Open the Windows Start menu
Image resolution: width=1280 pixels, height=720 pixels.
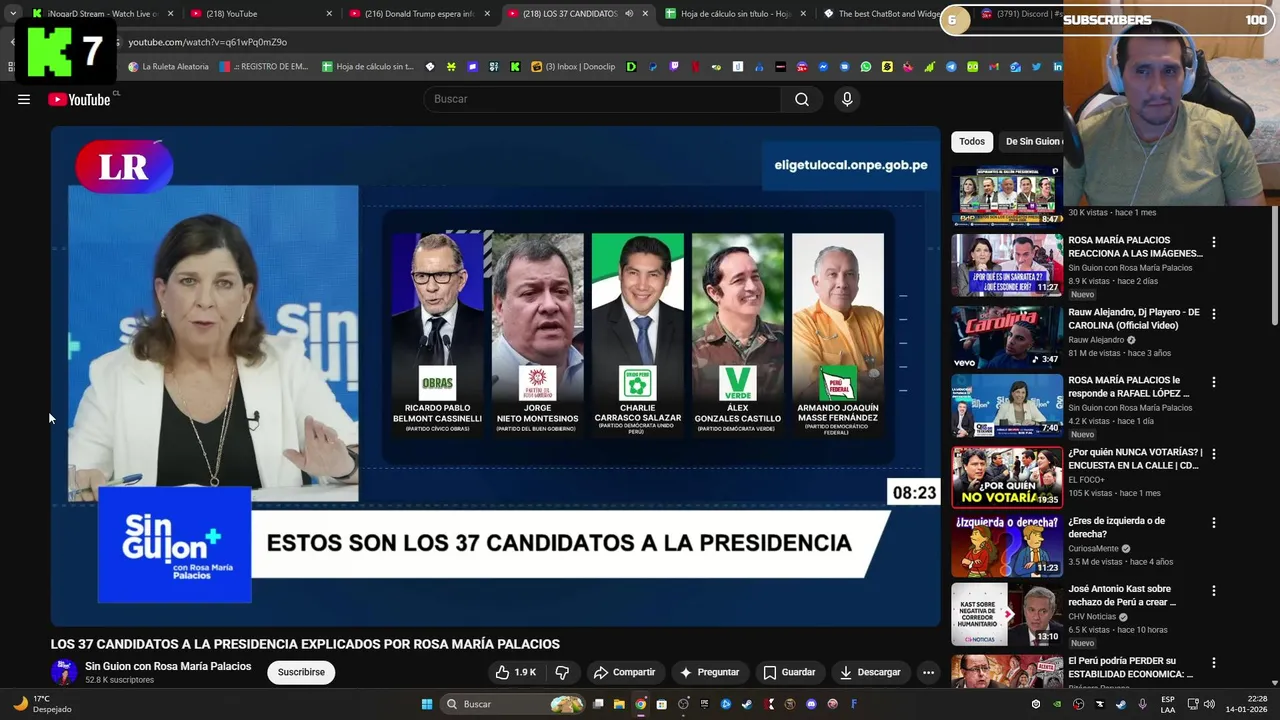(427, 704)
